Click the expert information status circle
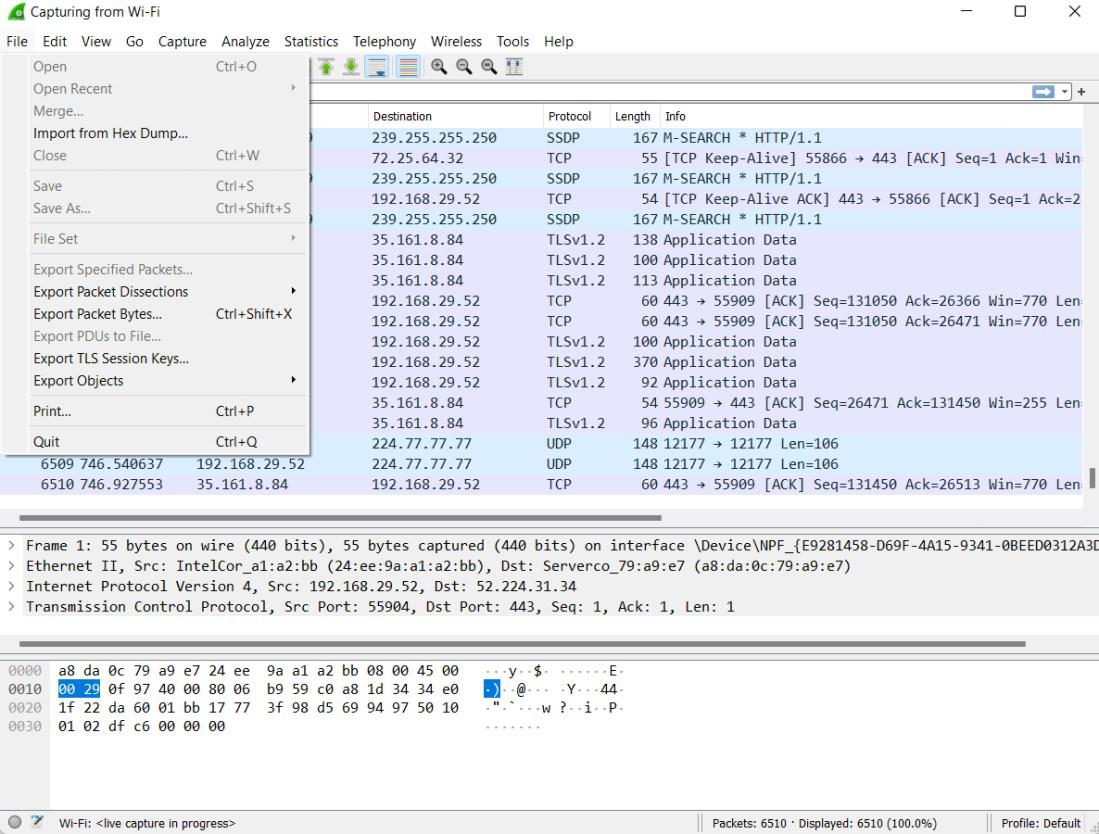 15,823
